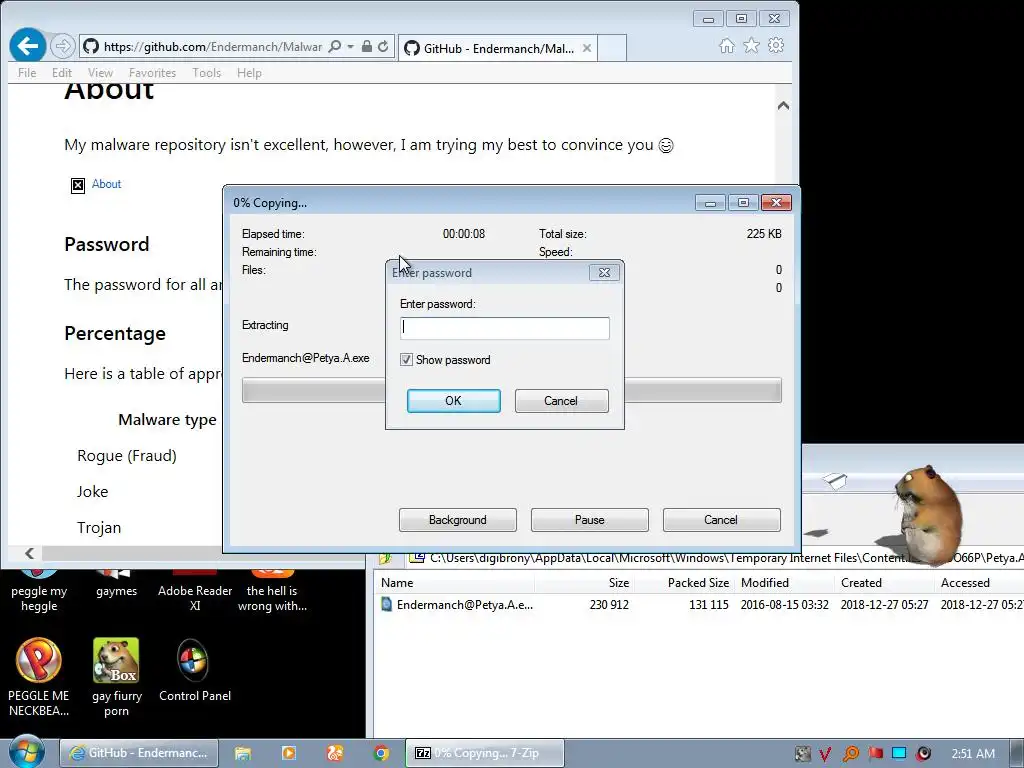Open the Tools menu

click(x=206, y=72)
